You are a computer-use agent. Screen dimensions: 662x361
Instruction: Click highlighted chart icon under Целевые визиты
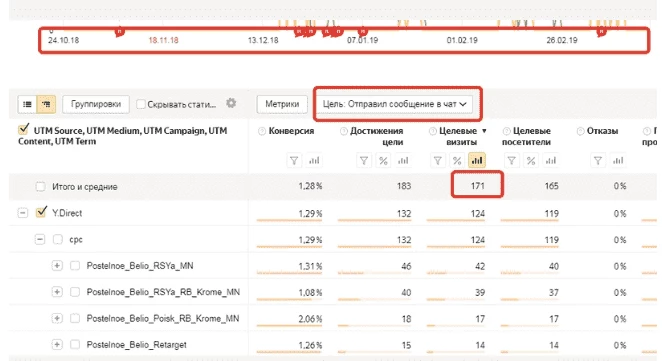(x=477, y=160)
